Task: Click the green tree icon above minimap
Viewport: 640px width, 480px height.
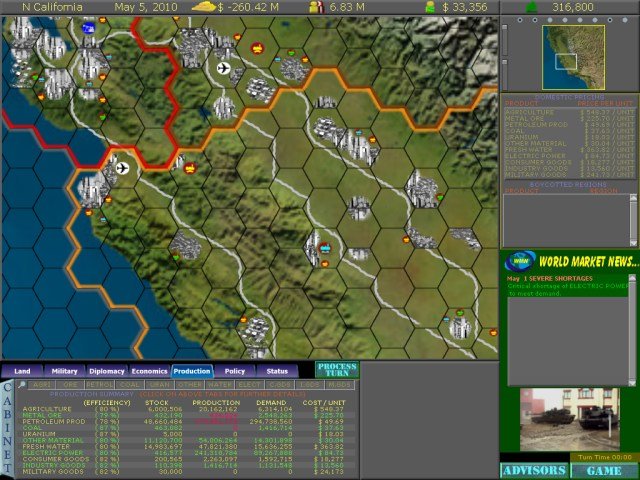Action: [530, 7]
